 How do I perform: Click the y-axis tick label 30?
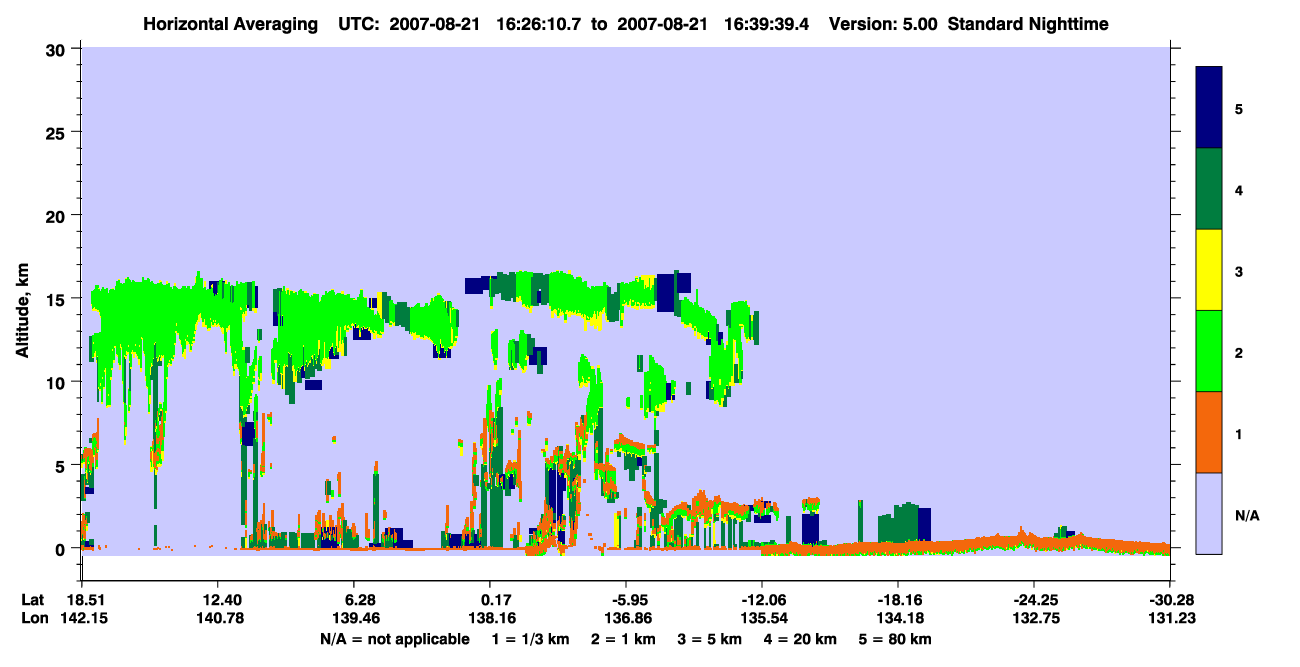click(x=58, y=48)
